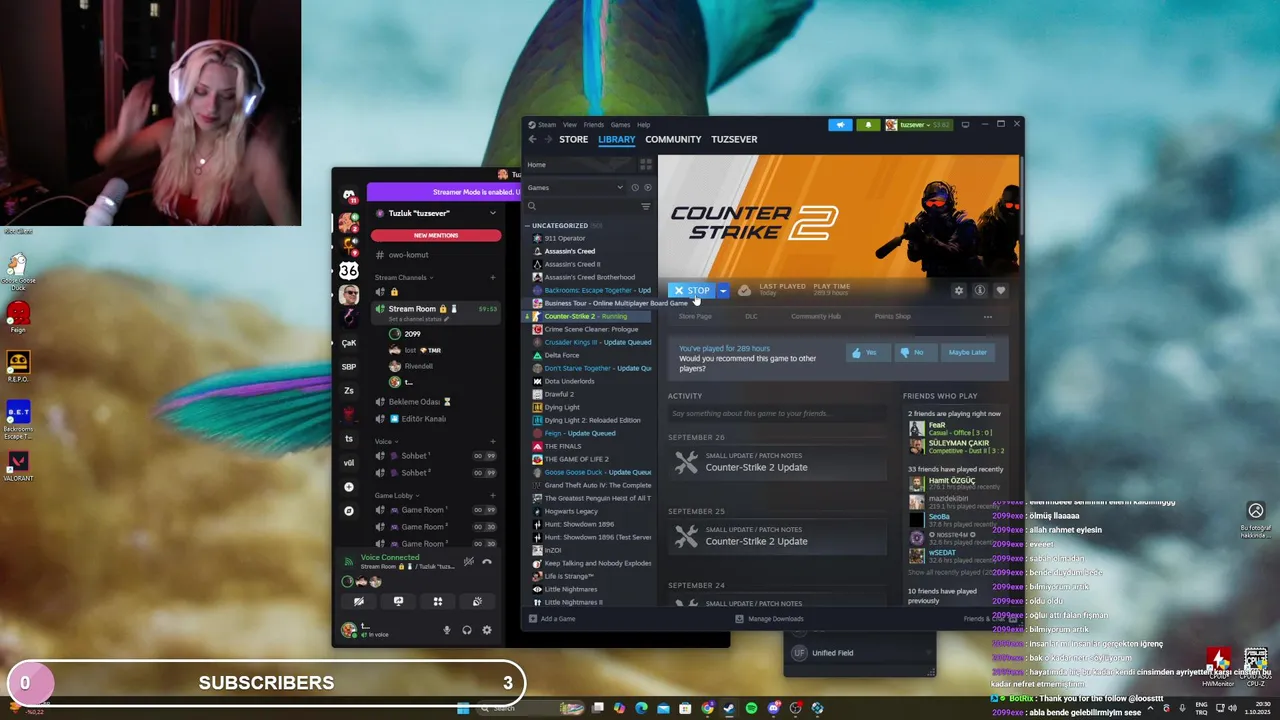
Task: Expand the Games filter dropdown
Action: coord(576,187)
